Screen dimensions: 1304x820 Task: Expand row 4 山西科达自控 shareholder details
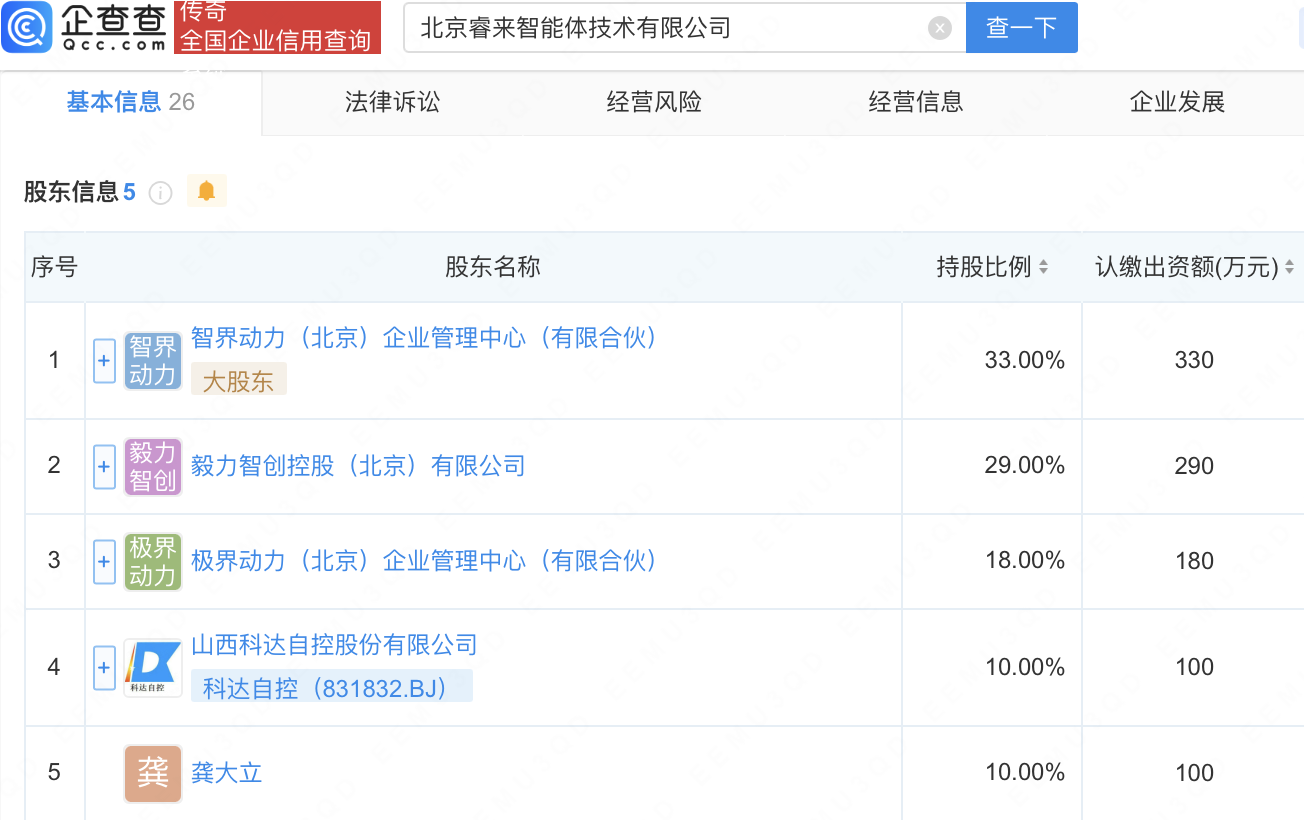(104, 667)
